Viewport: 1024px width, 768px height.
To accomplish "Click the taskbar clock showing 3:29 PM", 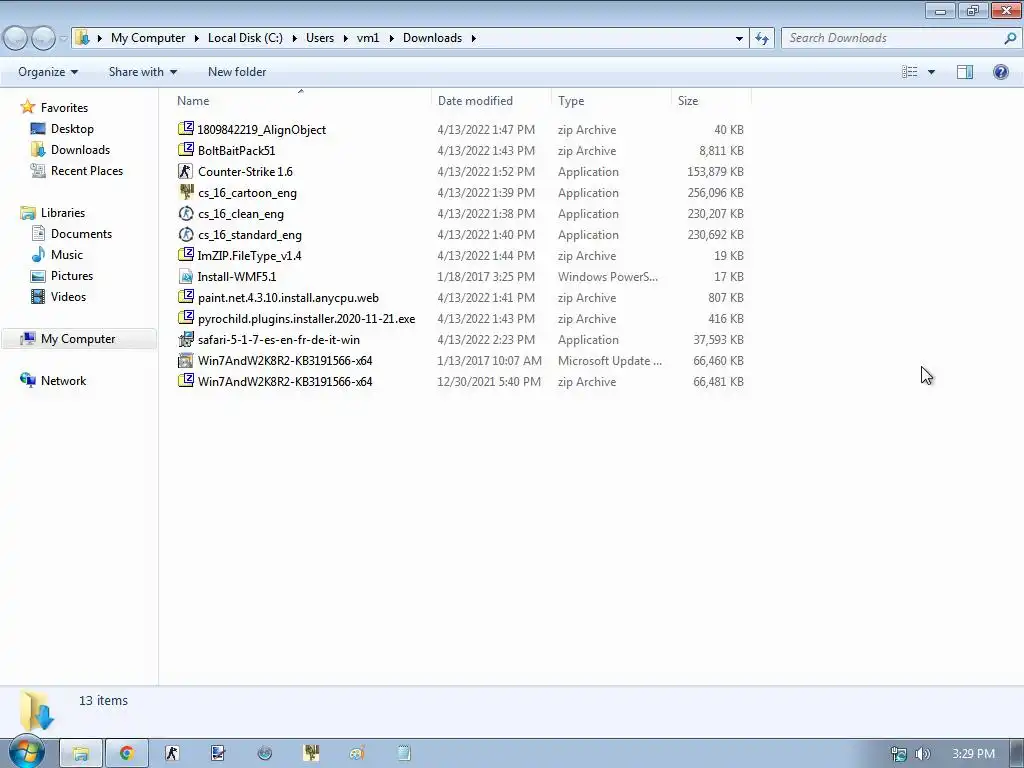I will 973,754.
